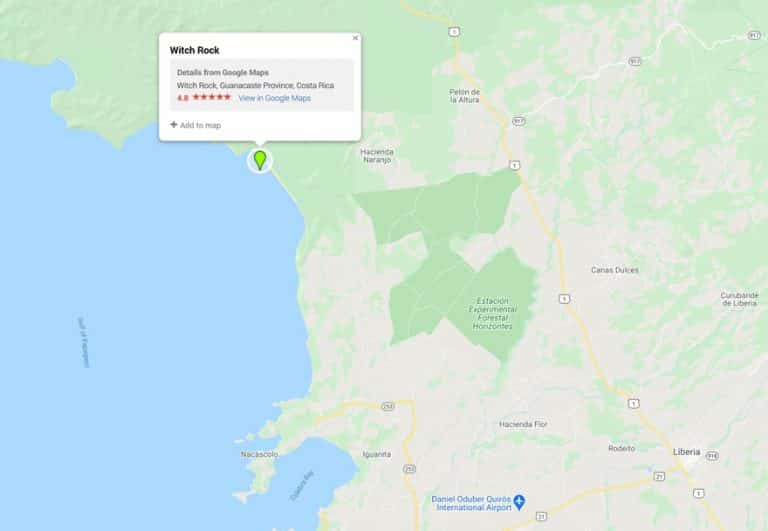Select the Iguanita map label
Image resolution: width=768 pixels, height=531 pixels.
tap(377, 455)
